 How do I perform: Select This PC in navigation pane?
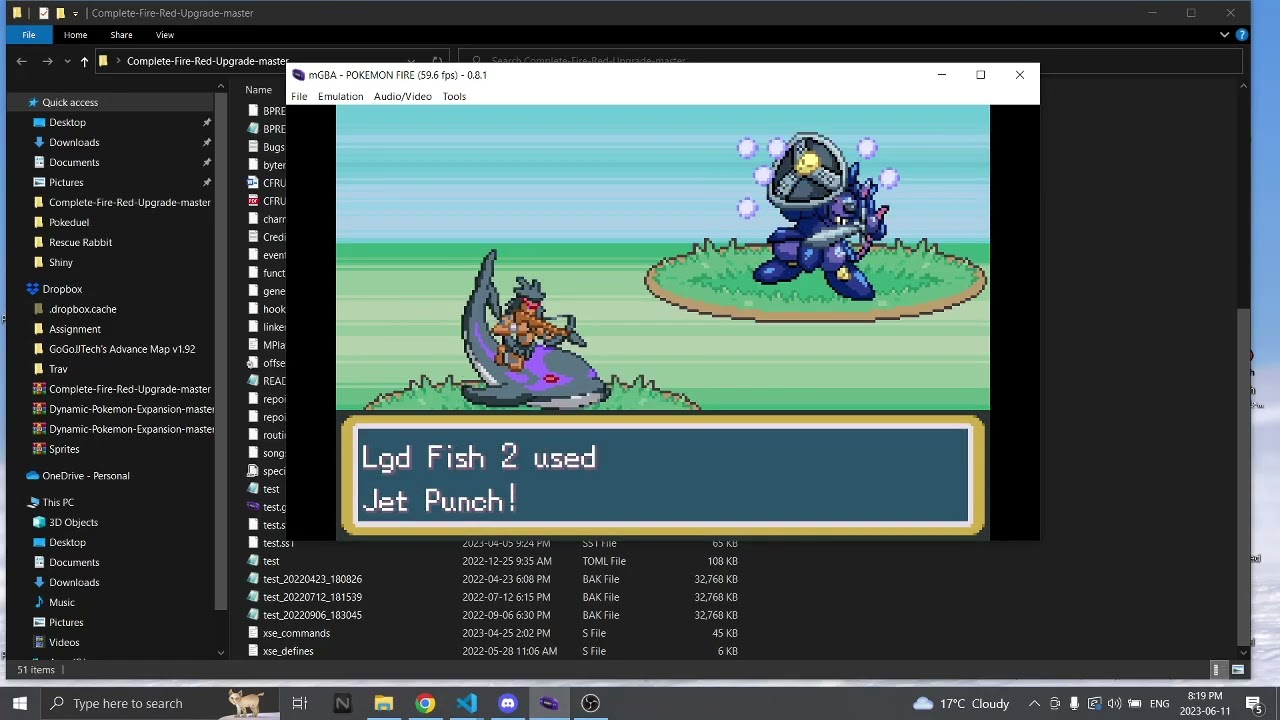(58, 502)
